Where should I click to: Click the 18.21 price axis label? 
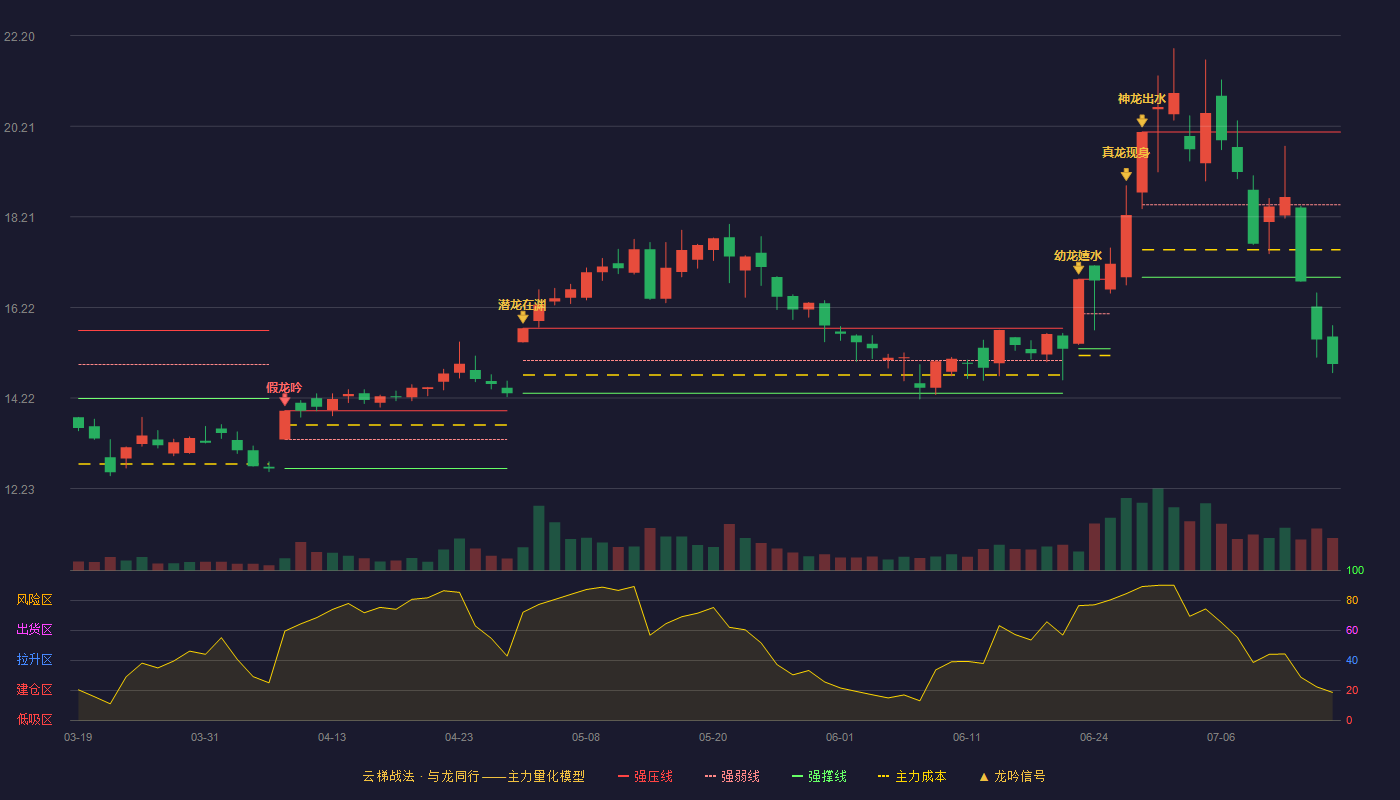[x=19, y=218]
